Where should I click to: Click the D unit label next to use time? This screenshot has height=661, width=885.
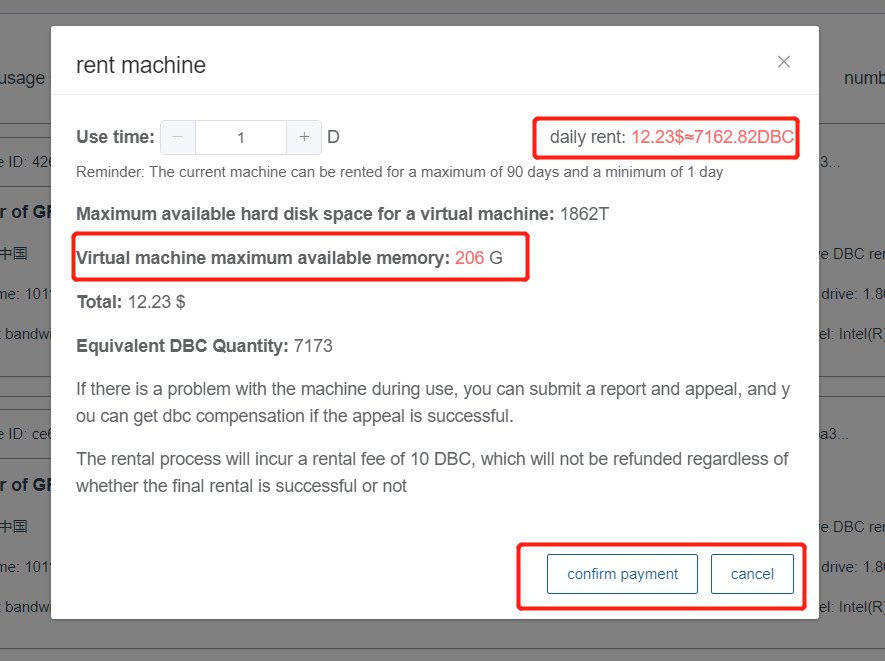(332, 137)
